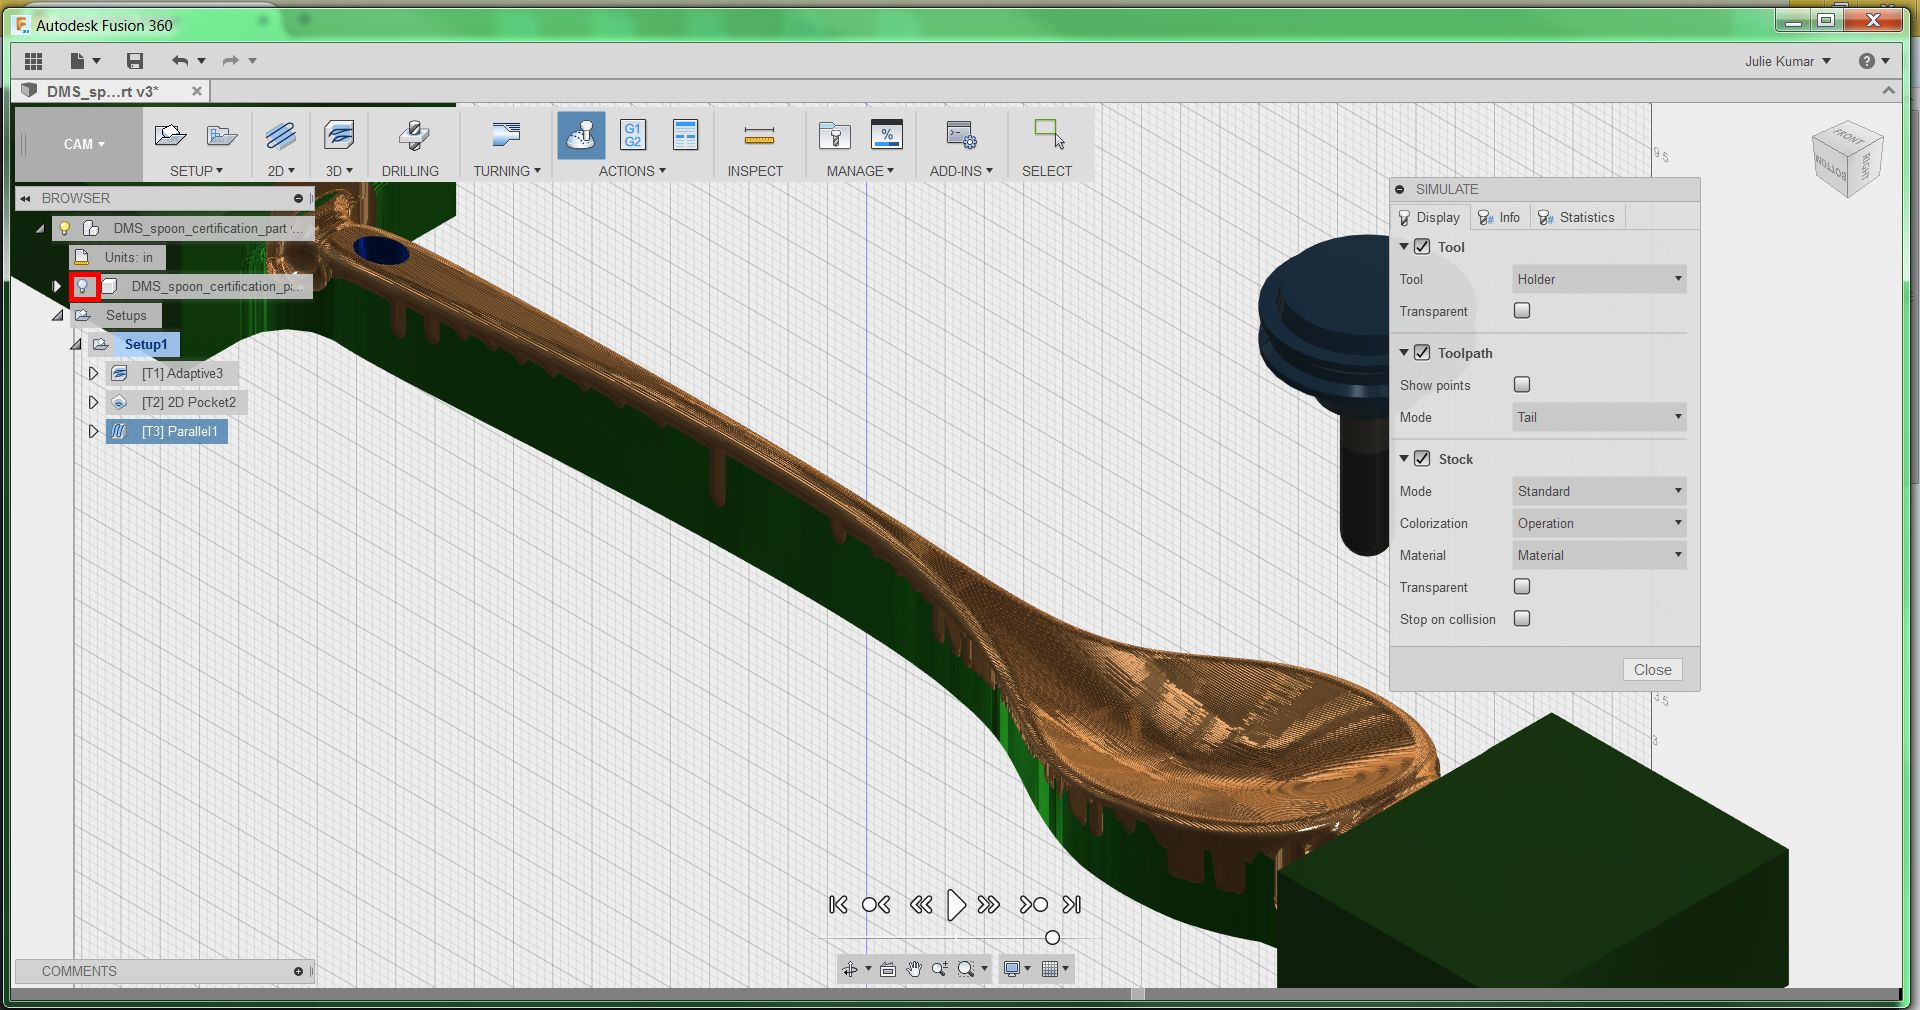The width and height of the screenshot is (1920, 1010).
Task: Click the simulation progress slider handle
Action: 1052,938
